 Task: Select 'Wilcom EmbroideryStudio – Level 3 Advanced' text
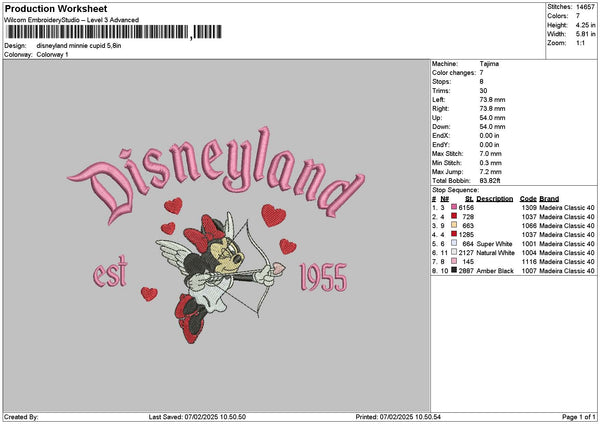72,20
